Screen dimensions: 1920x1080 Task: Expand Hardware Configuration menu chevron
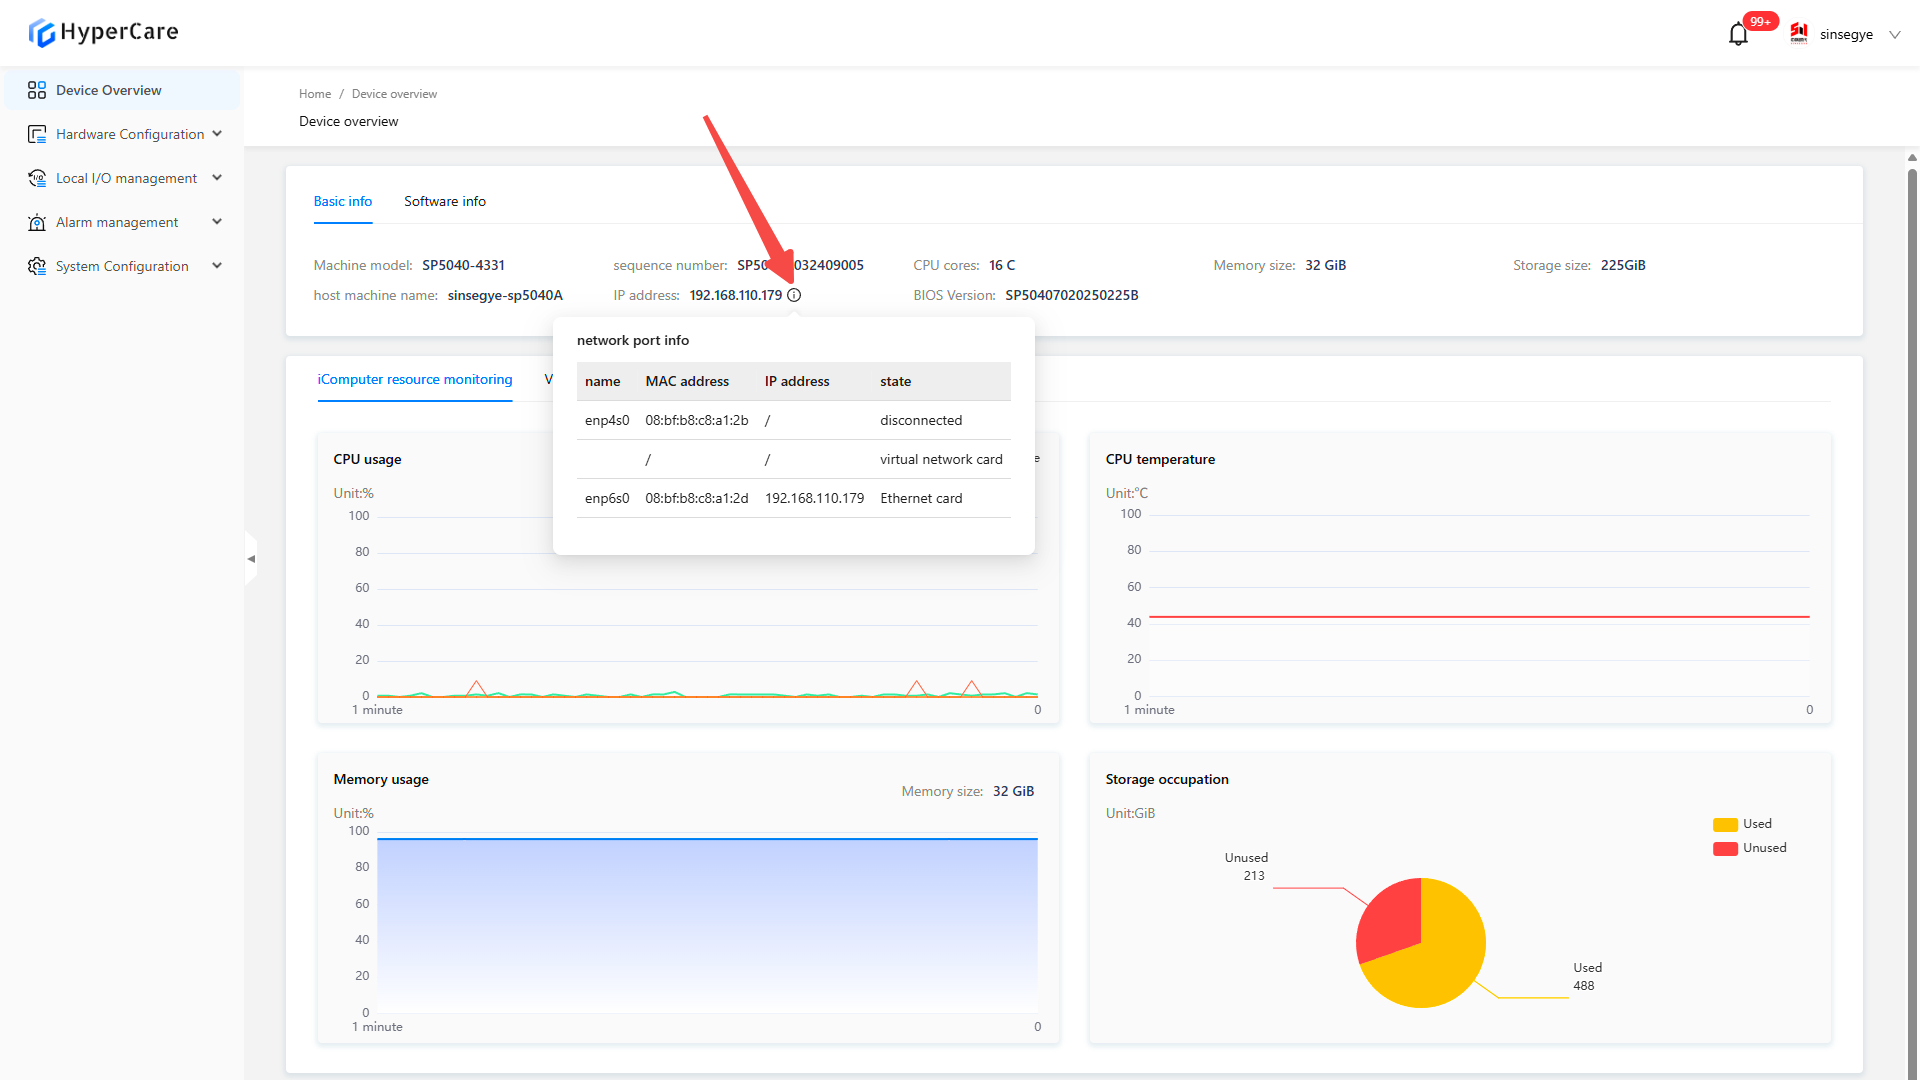tap(217, 134)
